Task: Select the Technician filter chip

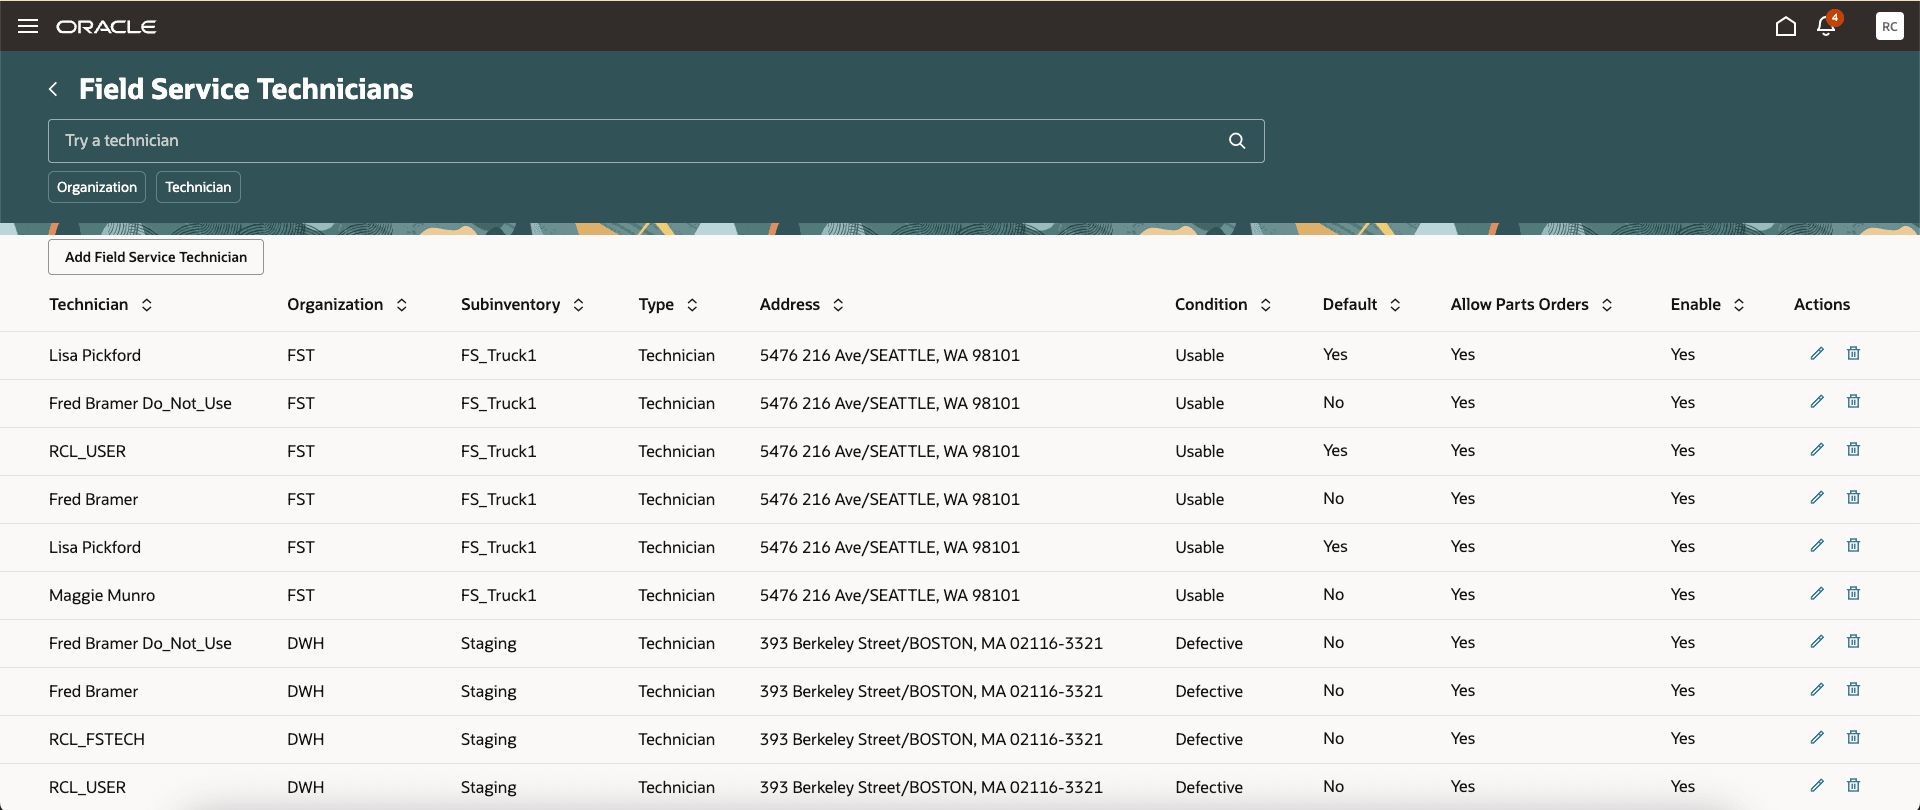Action: [x=198, y=187]
